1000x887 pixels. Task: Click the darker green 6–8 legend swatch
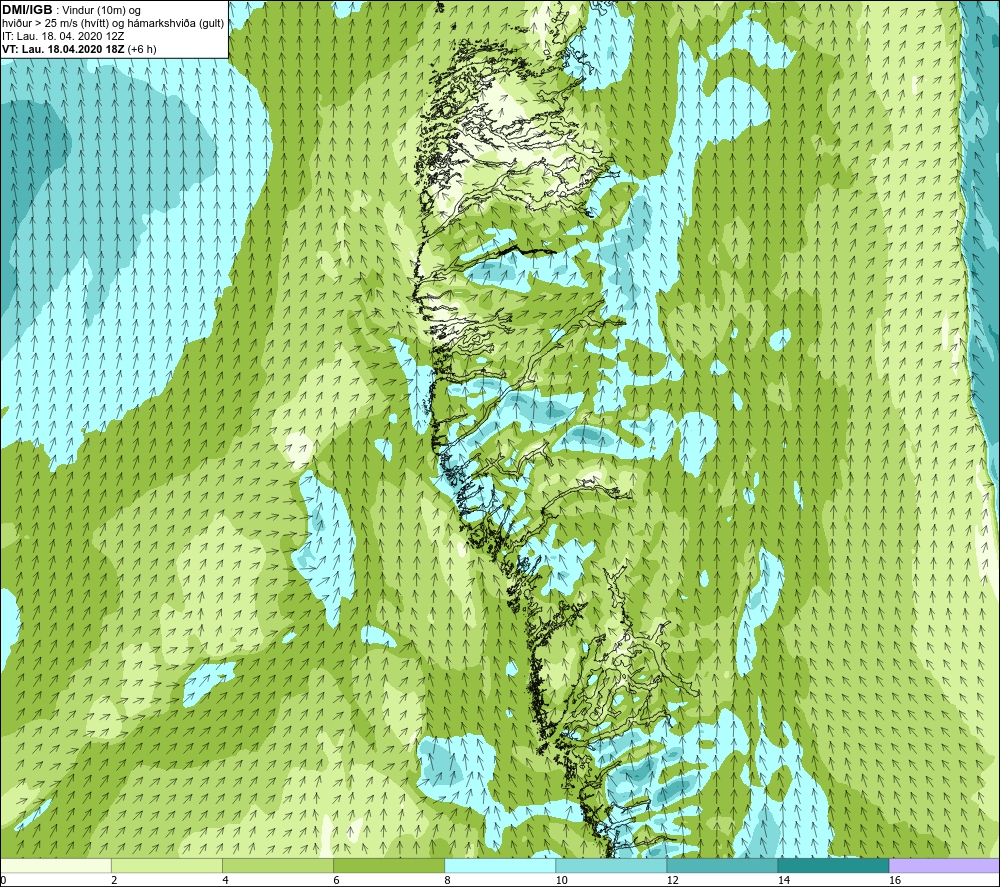pyautogui.click(x=389, y=865)
